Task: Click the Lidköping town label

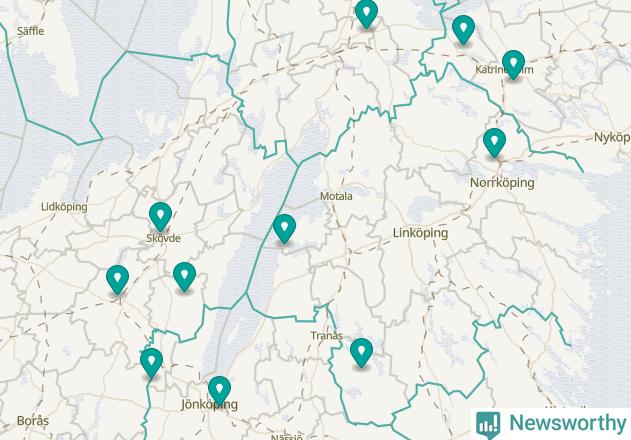Action: (x=64, y=207)
